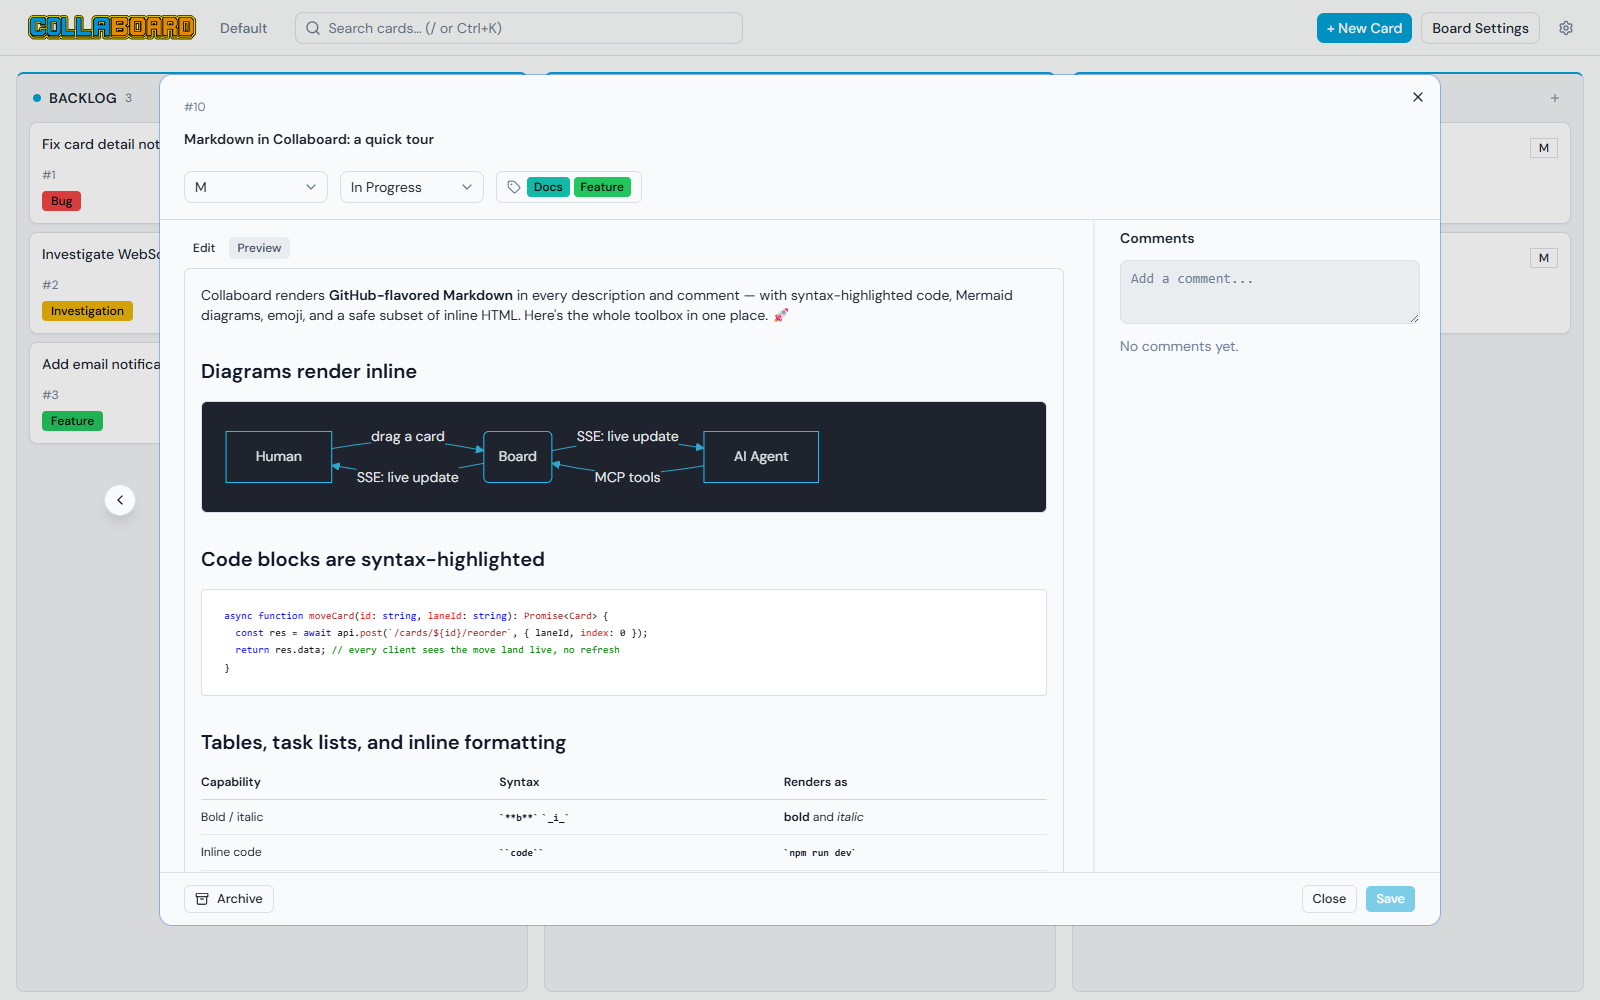This screenshot has width=1600, height=1000.
Task: Open the size dropdown showing M
Action: click(256, 187)
